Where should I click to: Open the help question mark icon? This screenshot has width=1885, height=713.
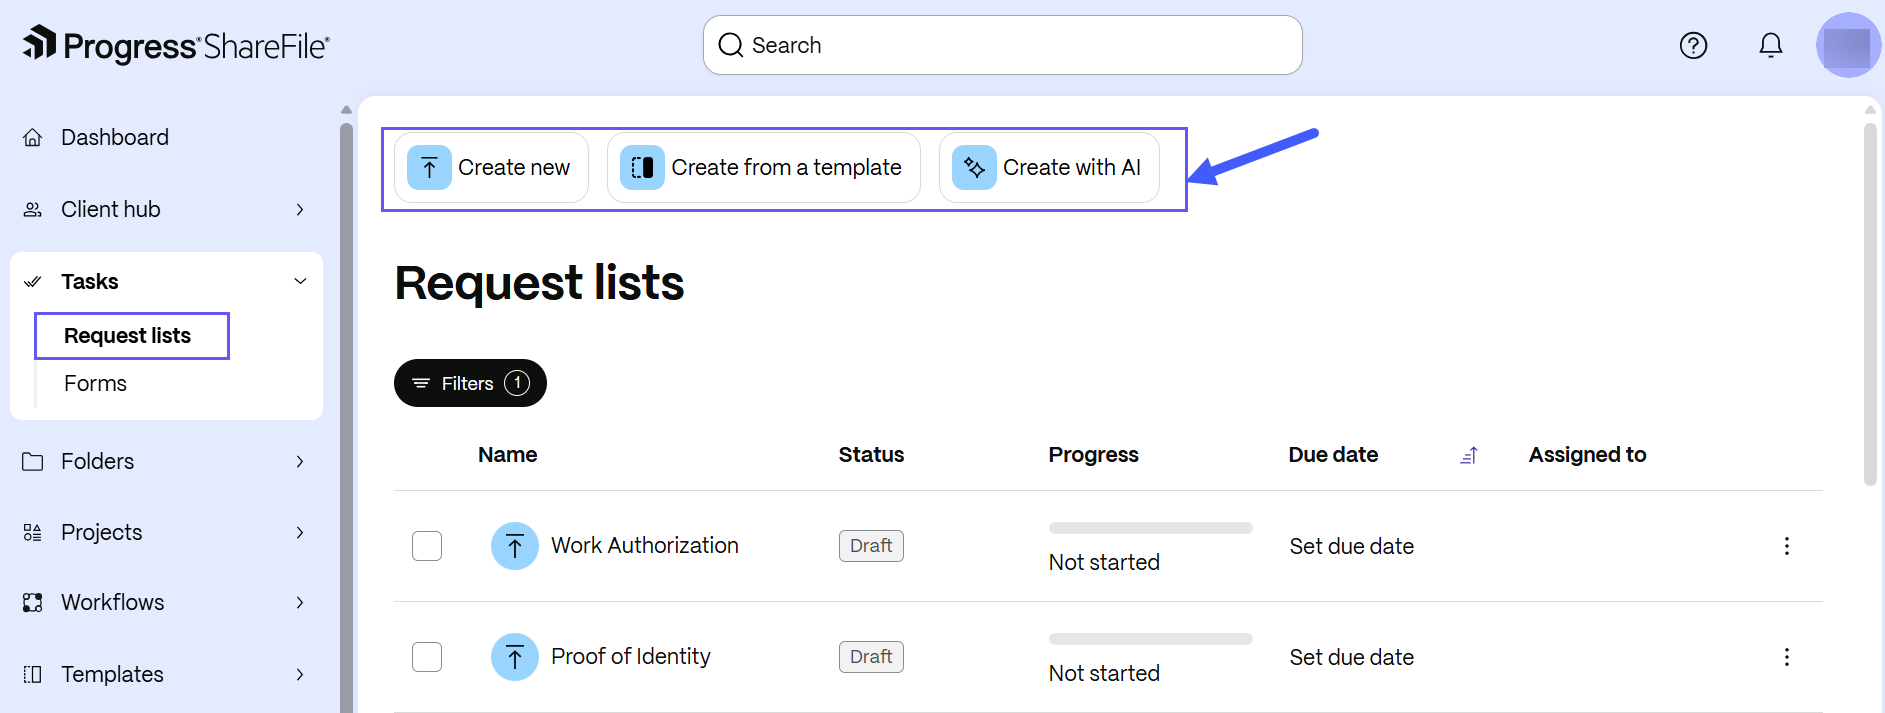1693,45
